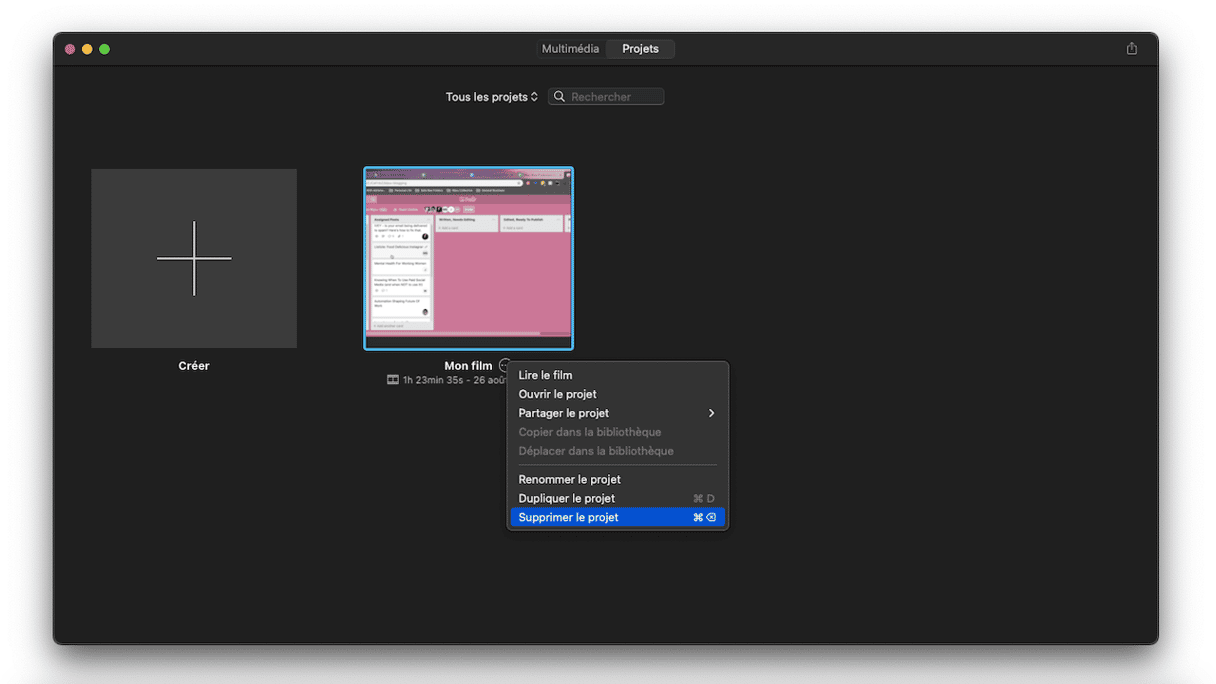Click the Créer label
This screenshot has height=684, width=1216.
[194, 366]
